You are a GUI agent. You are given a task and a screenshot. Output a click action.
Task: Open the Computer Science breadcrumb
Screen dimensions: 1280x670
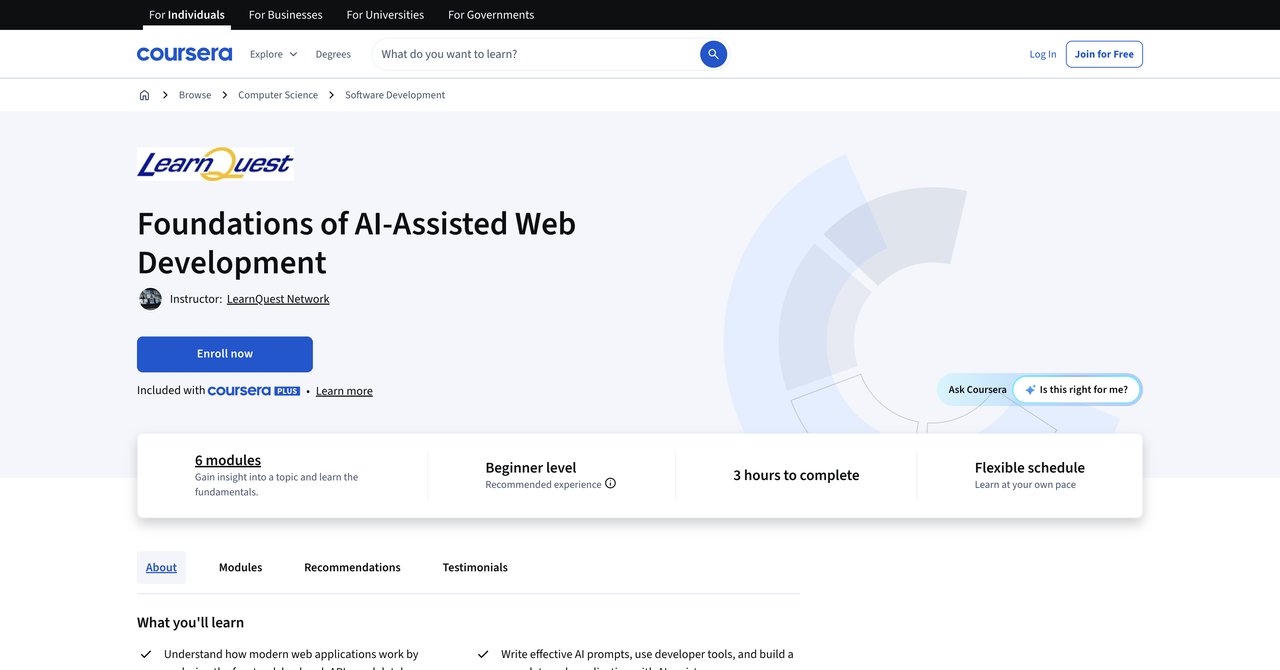click(x=278, y=95)
